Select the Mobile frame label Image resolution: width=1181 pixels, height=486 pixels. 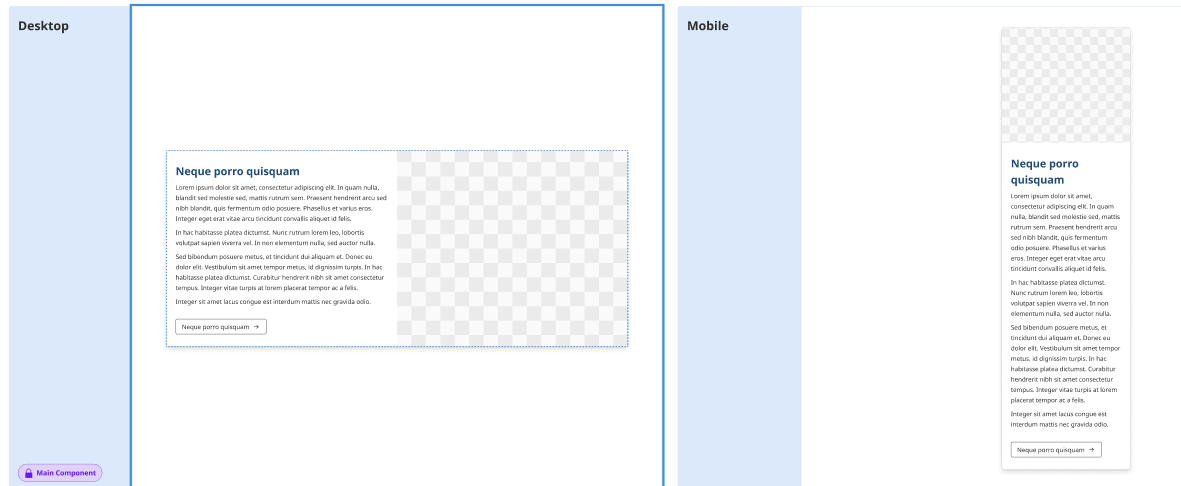click(708, 26)
